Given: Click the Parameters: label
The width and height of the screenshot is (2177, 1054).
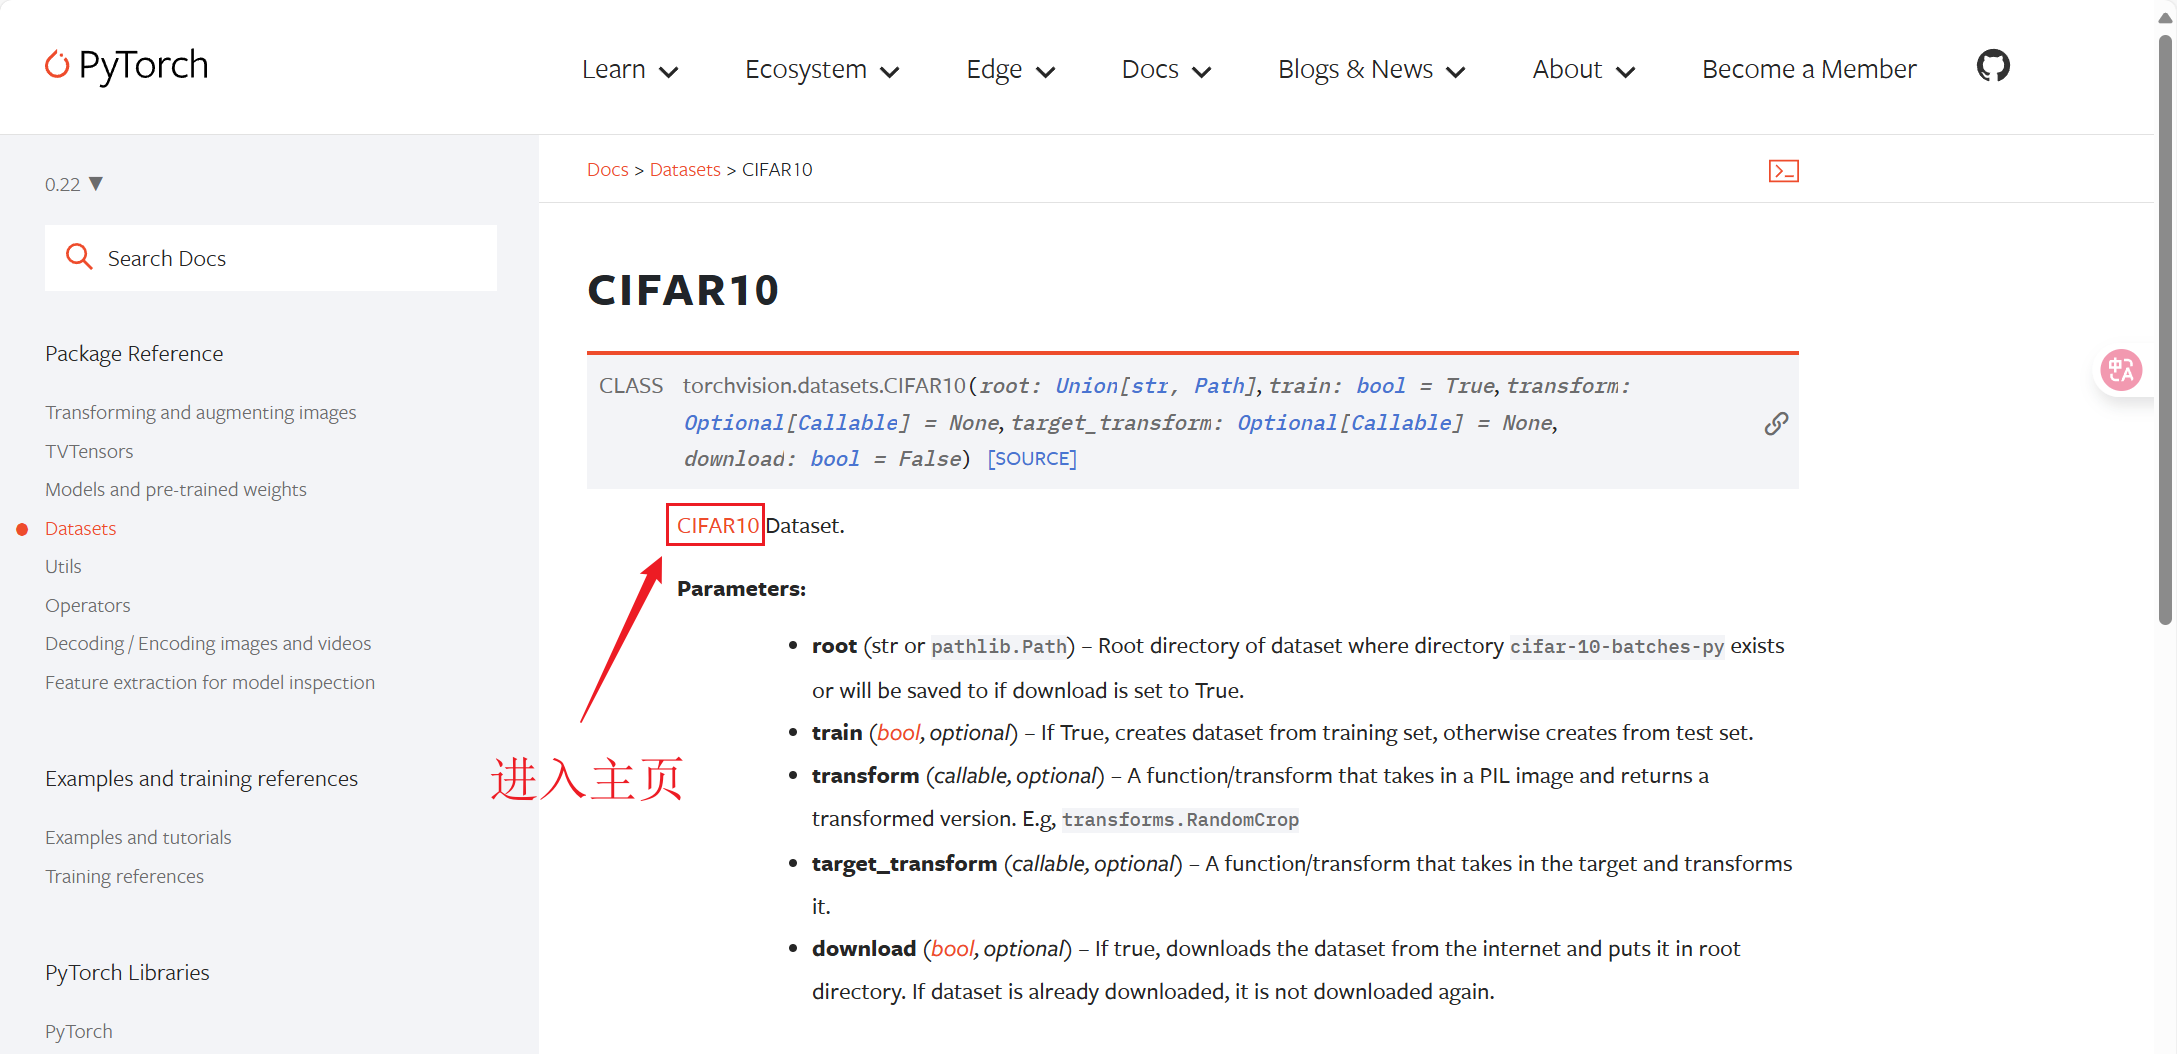Looking at the screenshot, I should (741, 589).
